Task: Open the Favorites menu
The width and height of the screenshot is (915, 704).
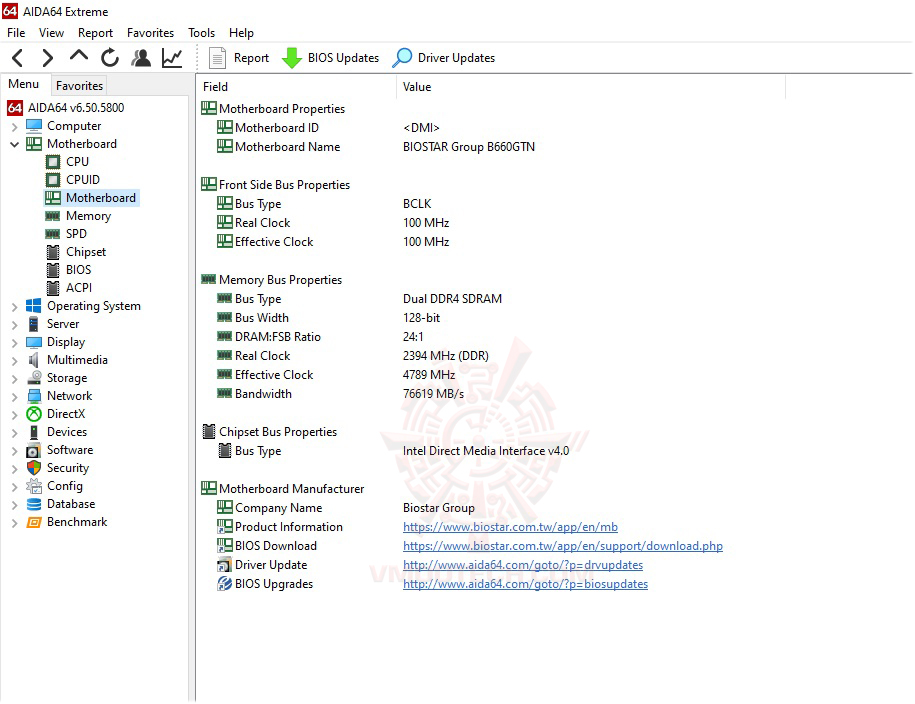Action: pos(151,33)
